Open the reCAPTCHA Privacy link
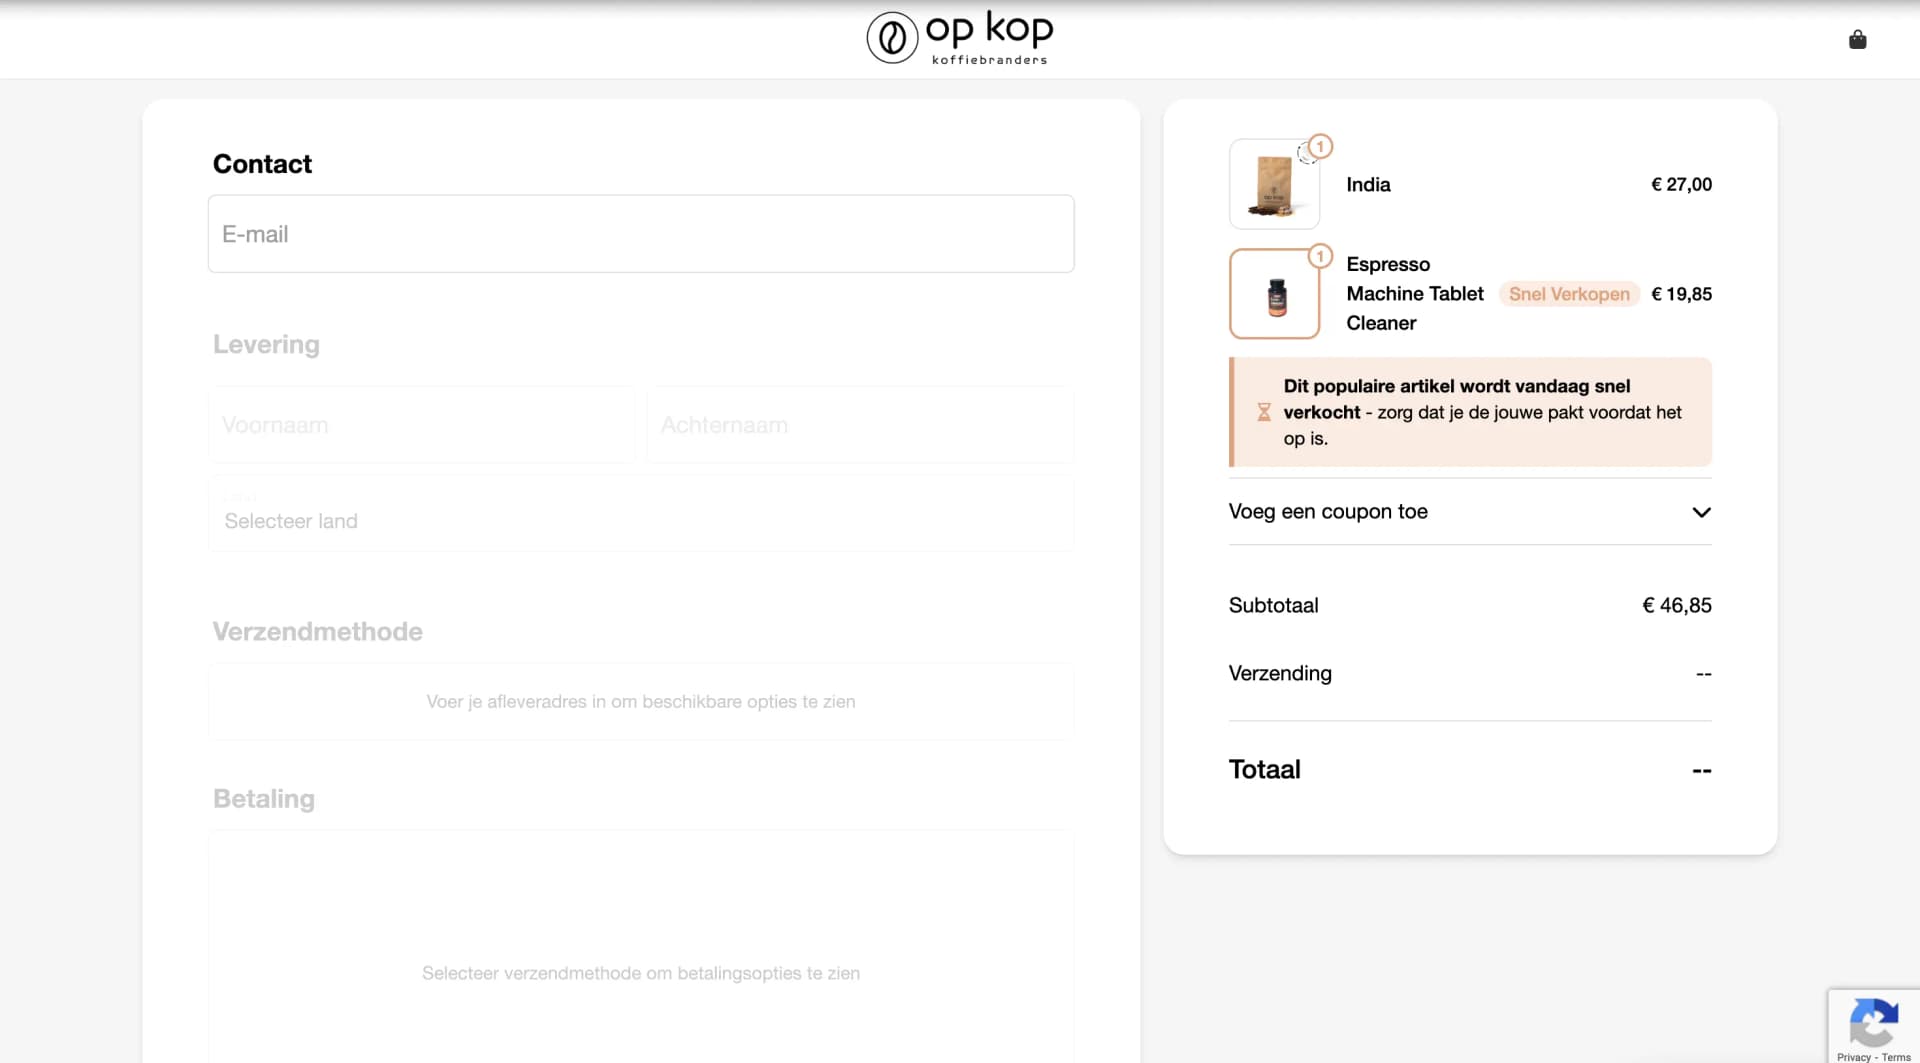The height and width of the screenshot is (1063, 1920). (x=1853, y=1057)
